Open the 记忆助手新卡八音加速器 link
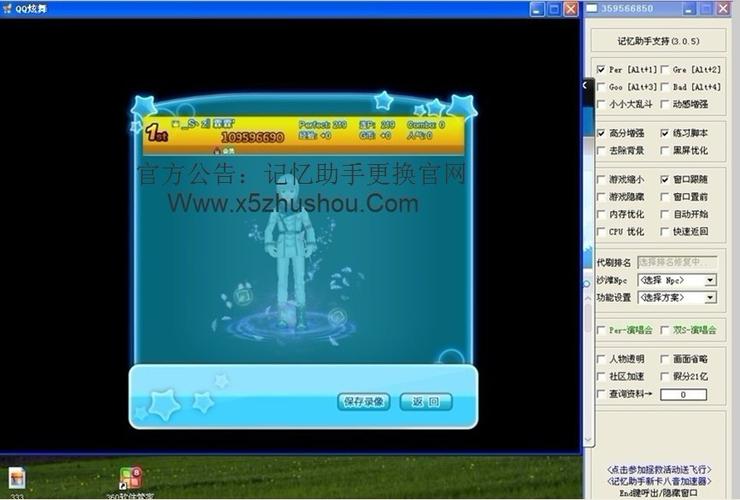740x500 pixels. (660, 481)
